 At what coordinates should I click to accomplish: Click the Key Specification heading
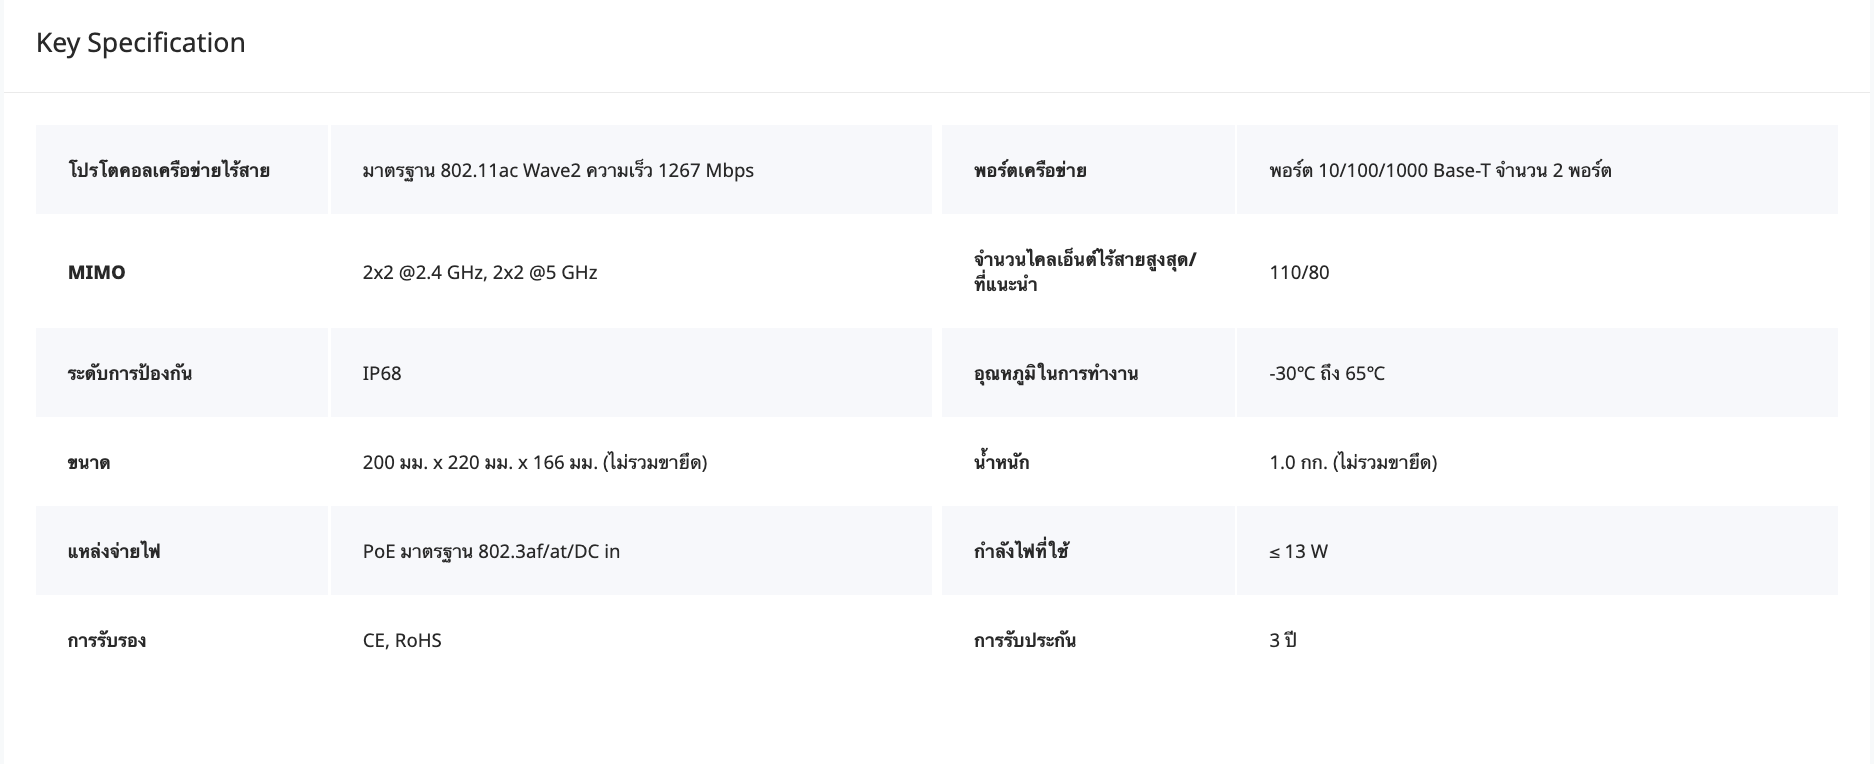tap(140, 43)
